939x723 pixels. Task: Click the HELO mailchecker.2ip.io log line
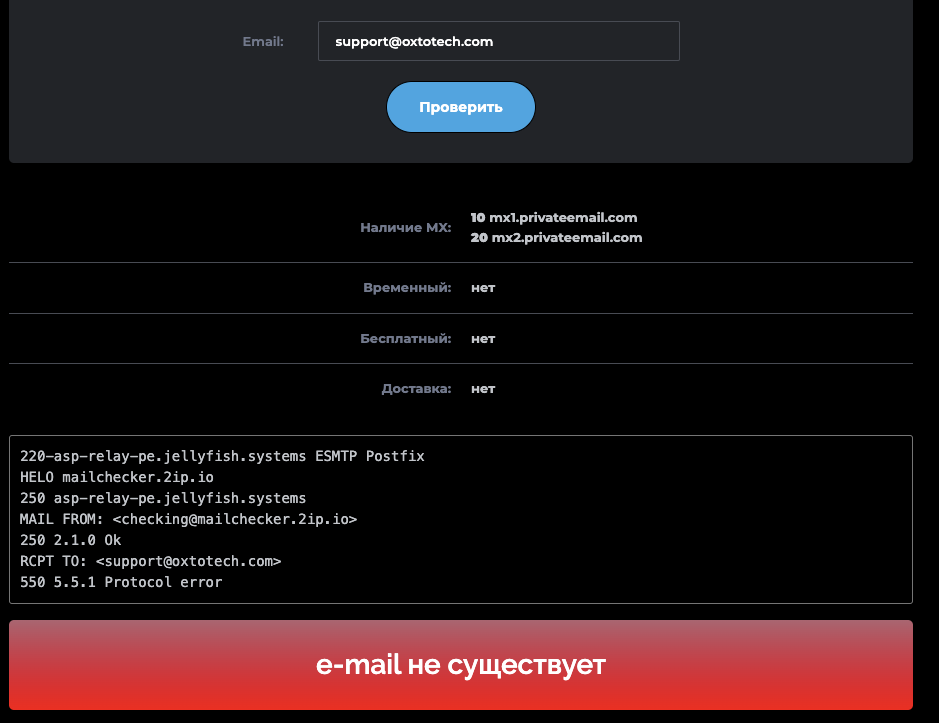117,477
